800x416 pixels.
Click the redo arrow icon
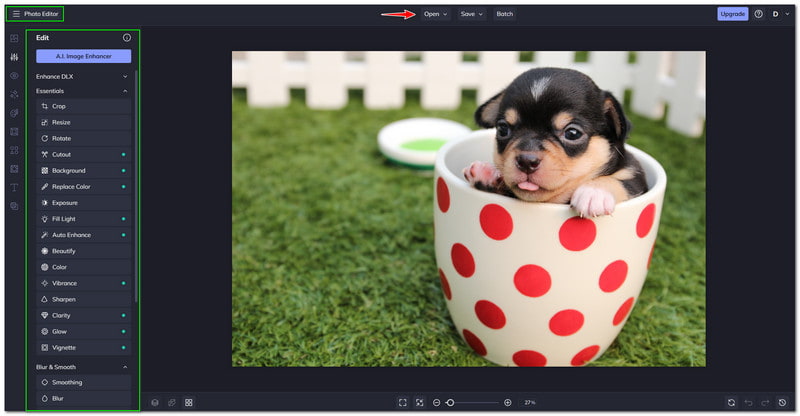(765, 403)
